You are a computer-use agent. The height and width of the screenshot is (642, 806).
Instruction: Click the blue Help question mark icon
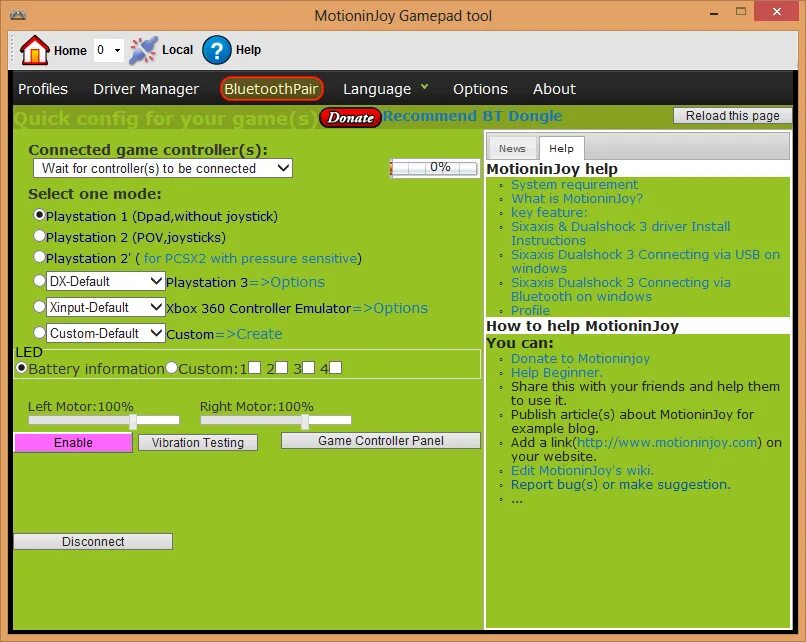pyautogui.click(x=216, y=50)
